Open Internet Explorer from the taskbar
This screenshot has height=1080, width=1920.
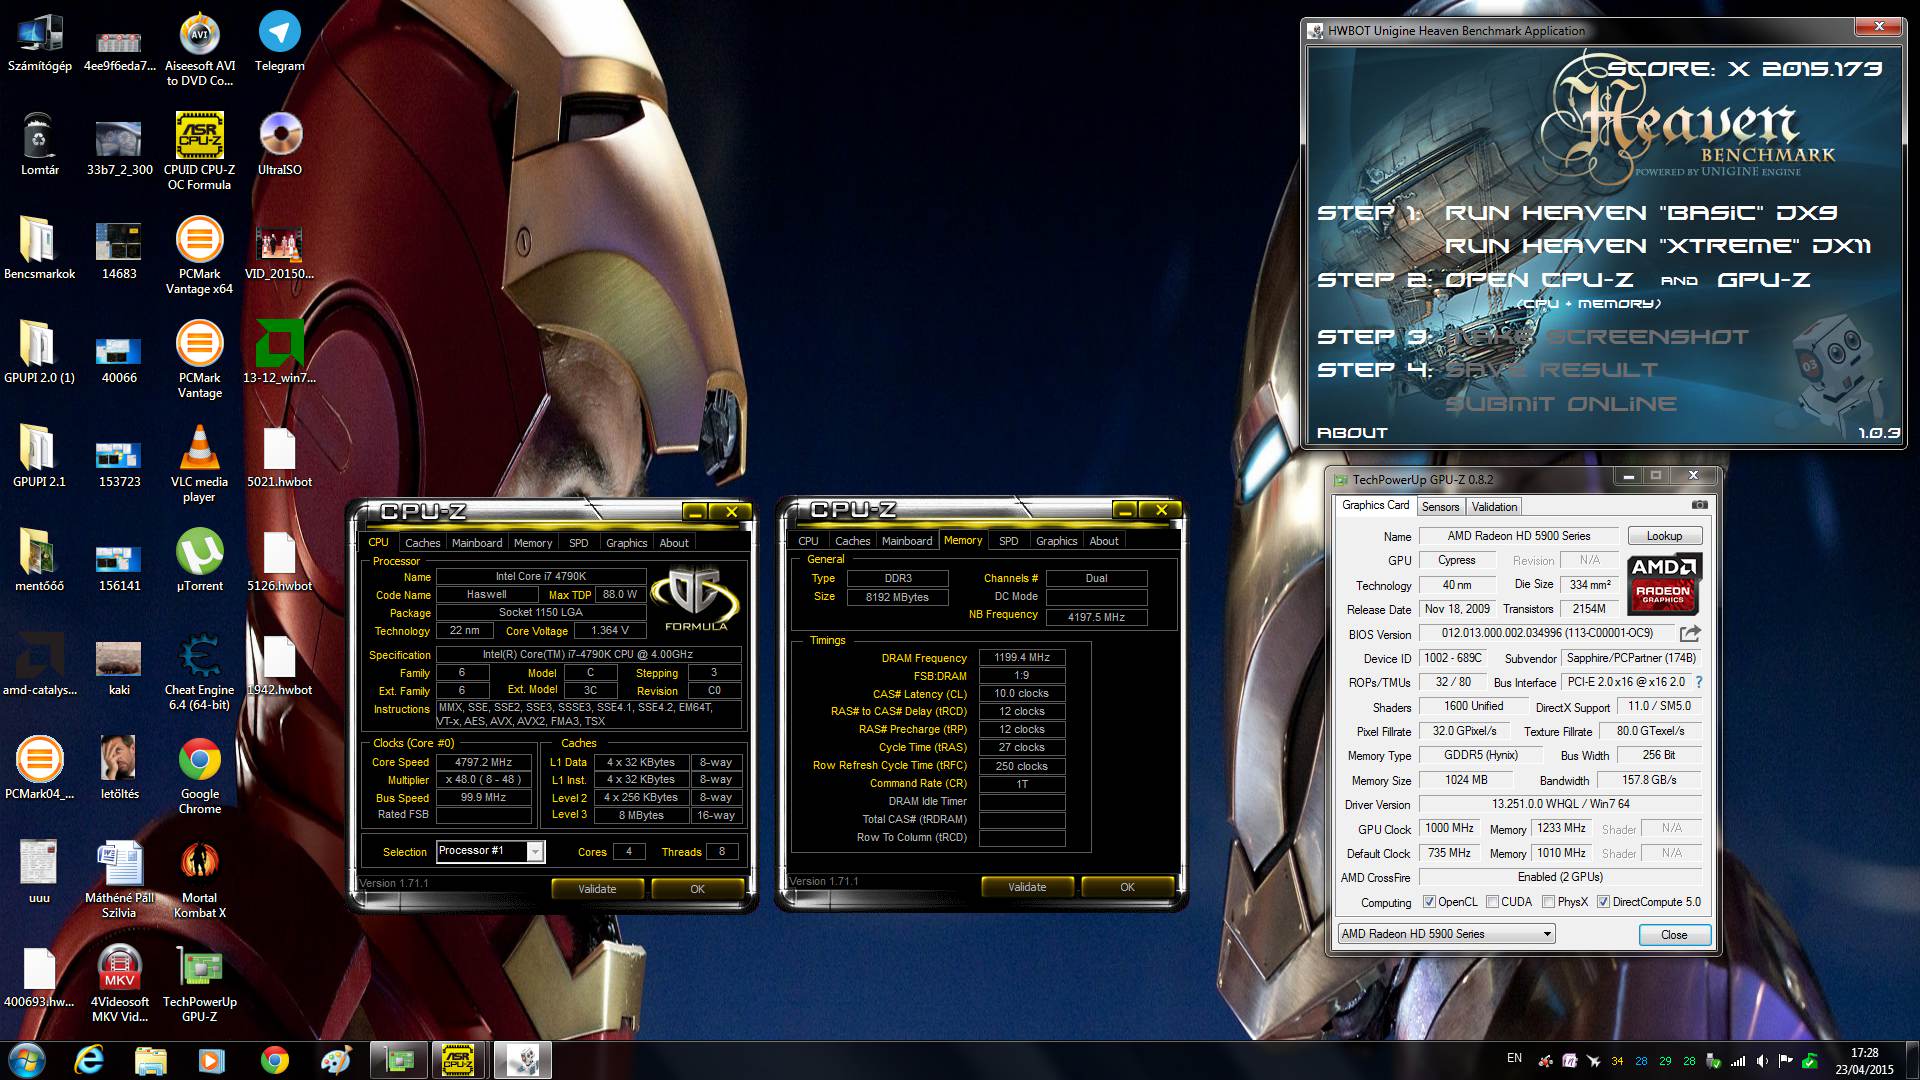click(x=90, y=1060)
